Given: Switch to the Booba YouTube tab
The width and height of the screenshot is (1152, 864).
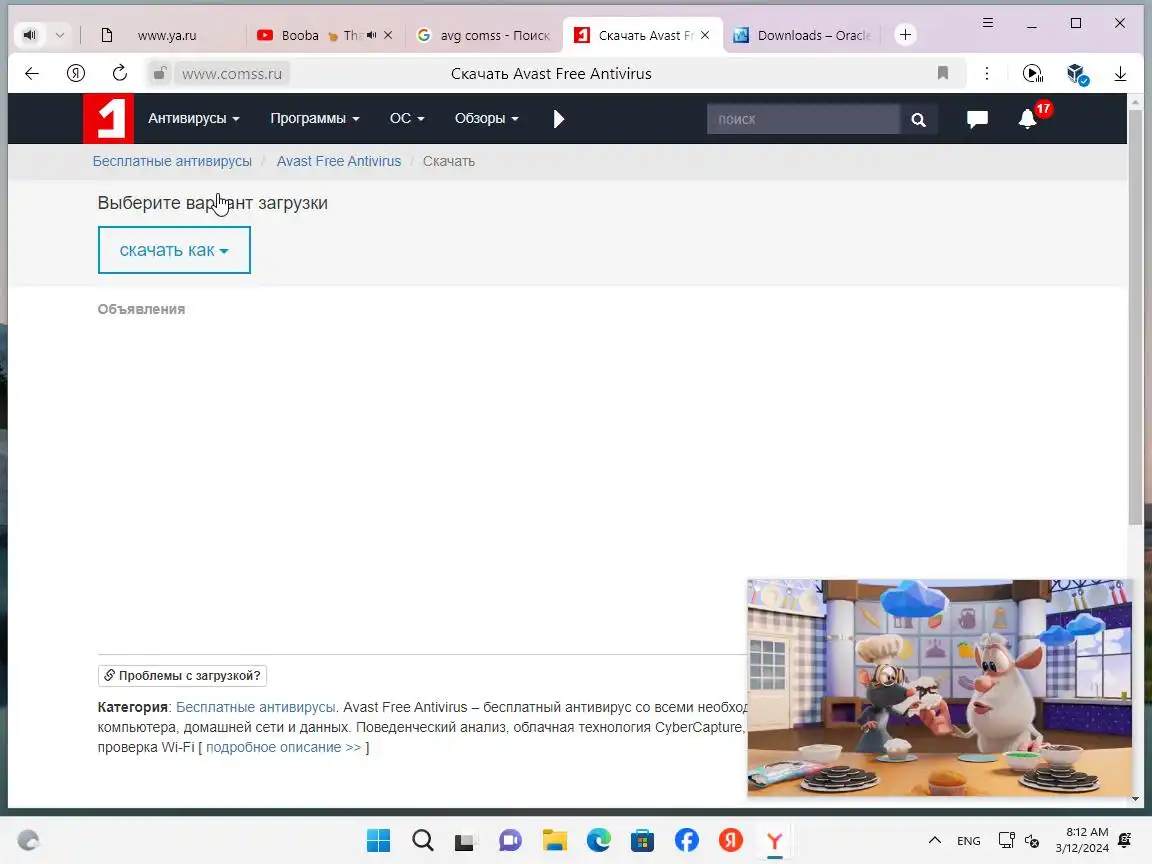Looking at the screenshot, I should click(x=301, y=35).
